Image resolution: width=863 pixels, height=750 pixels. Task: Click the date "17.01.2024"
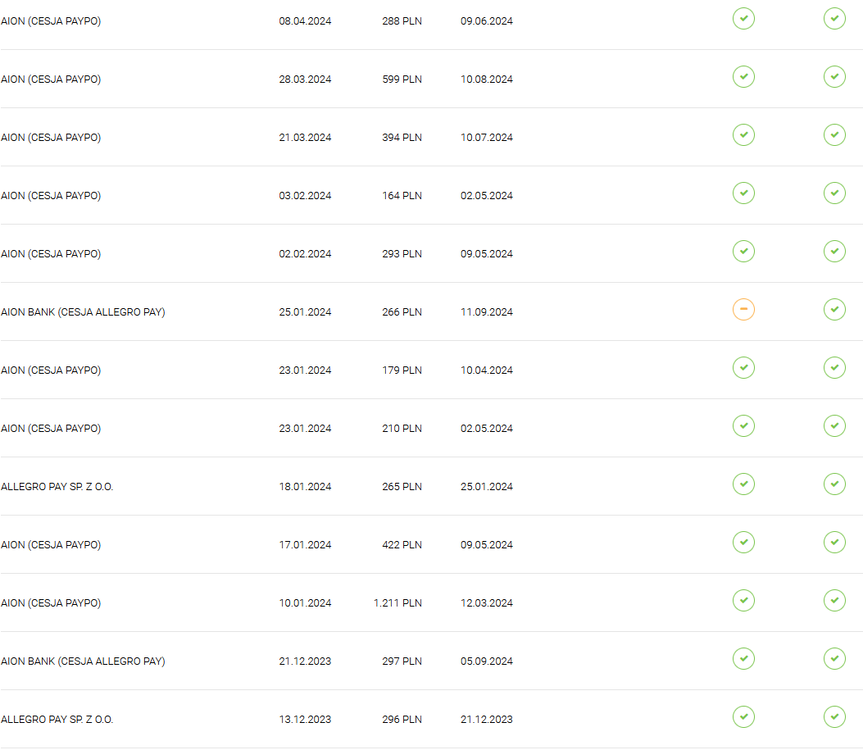[305, 545]
